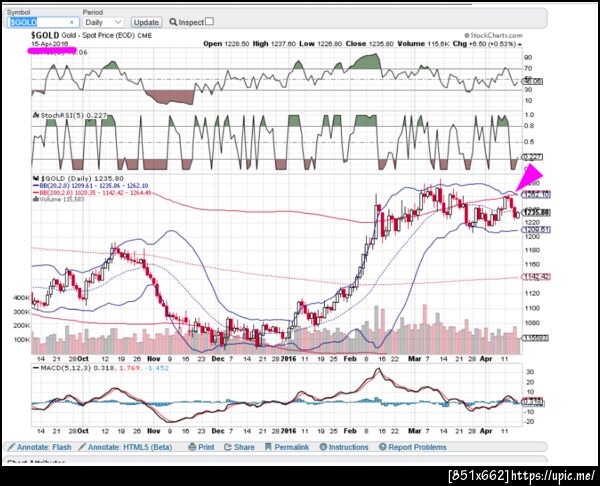The height and width of the screenshot is (486, 600).
Task: Click the 1209.61 lower band price label
Action: 536,230
